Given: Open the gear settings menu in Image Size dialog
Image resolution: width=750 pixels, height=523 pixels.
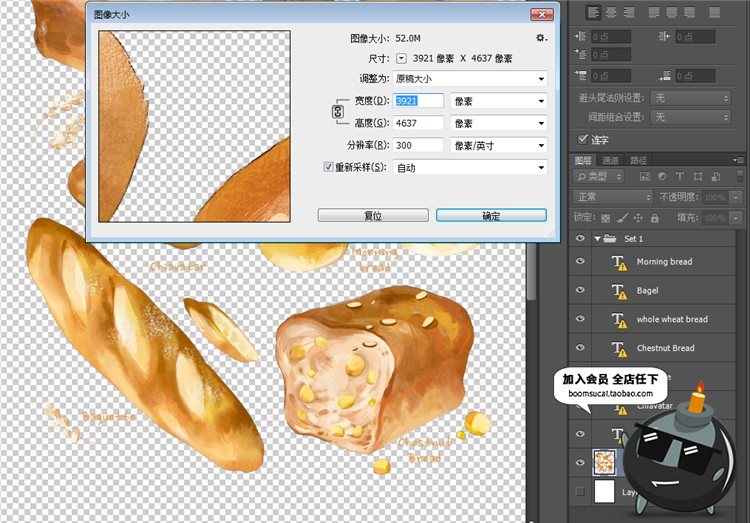Looking at the screenshot, I should point(541,38).
